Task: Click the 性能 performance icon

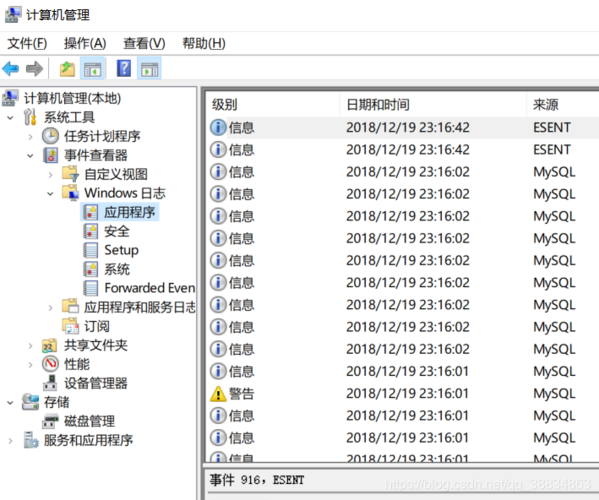Action: pyautogui.click(x=50, y=364)
